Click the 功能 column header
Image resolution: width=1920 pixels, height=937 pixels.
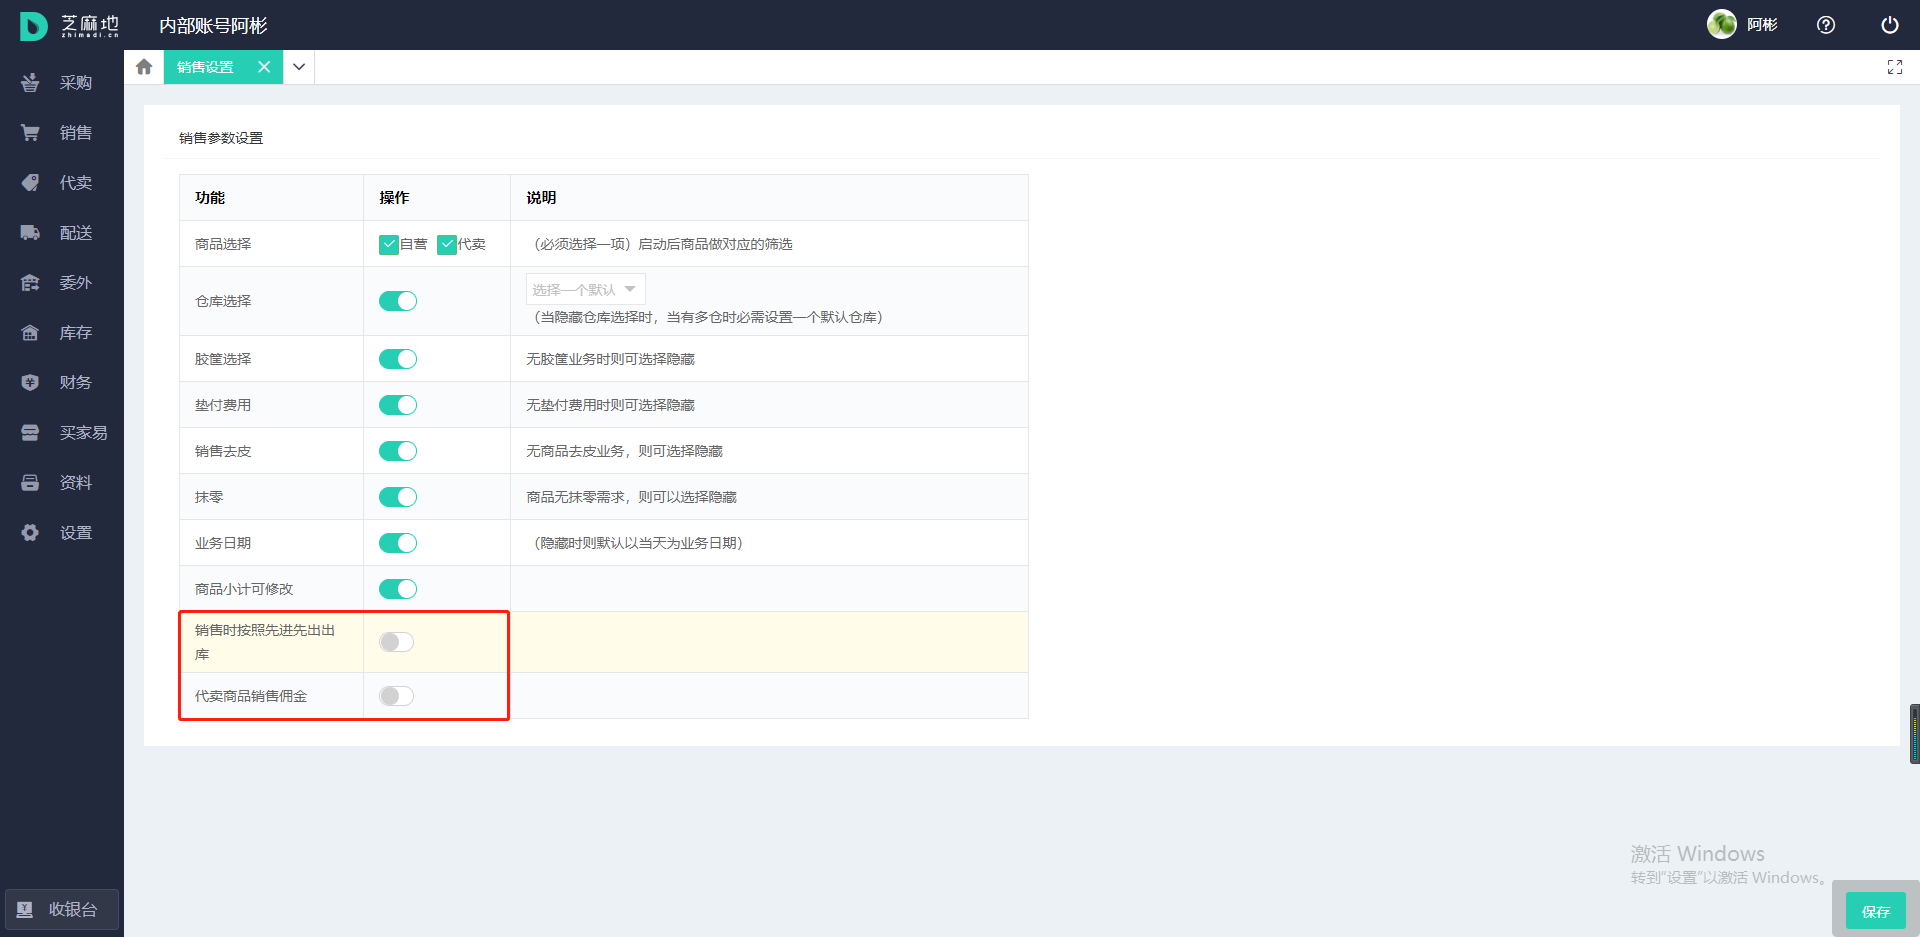(210, 198)
